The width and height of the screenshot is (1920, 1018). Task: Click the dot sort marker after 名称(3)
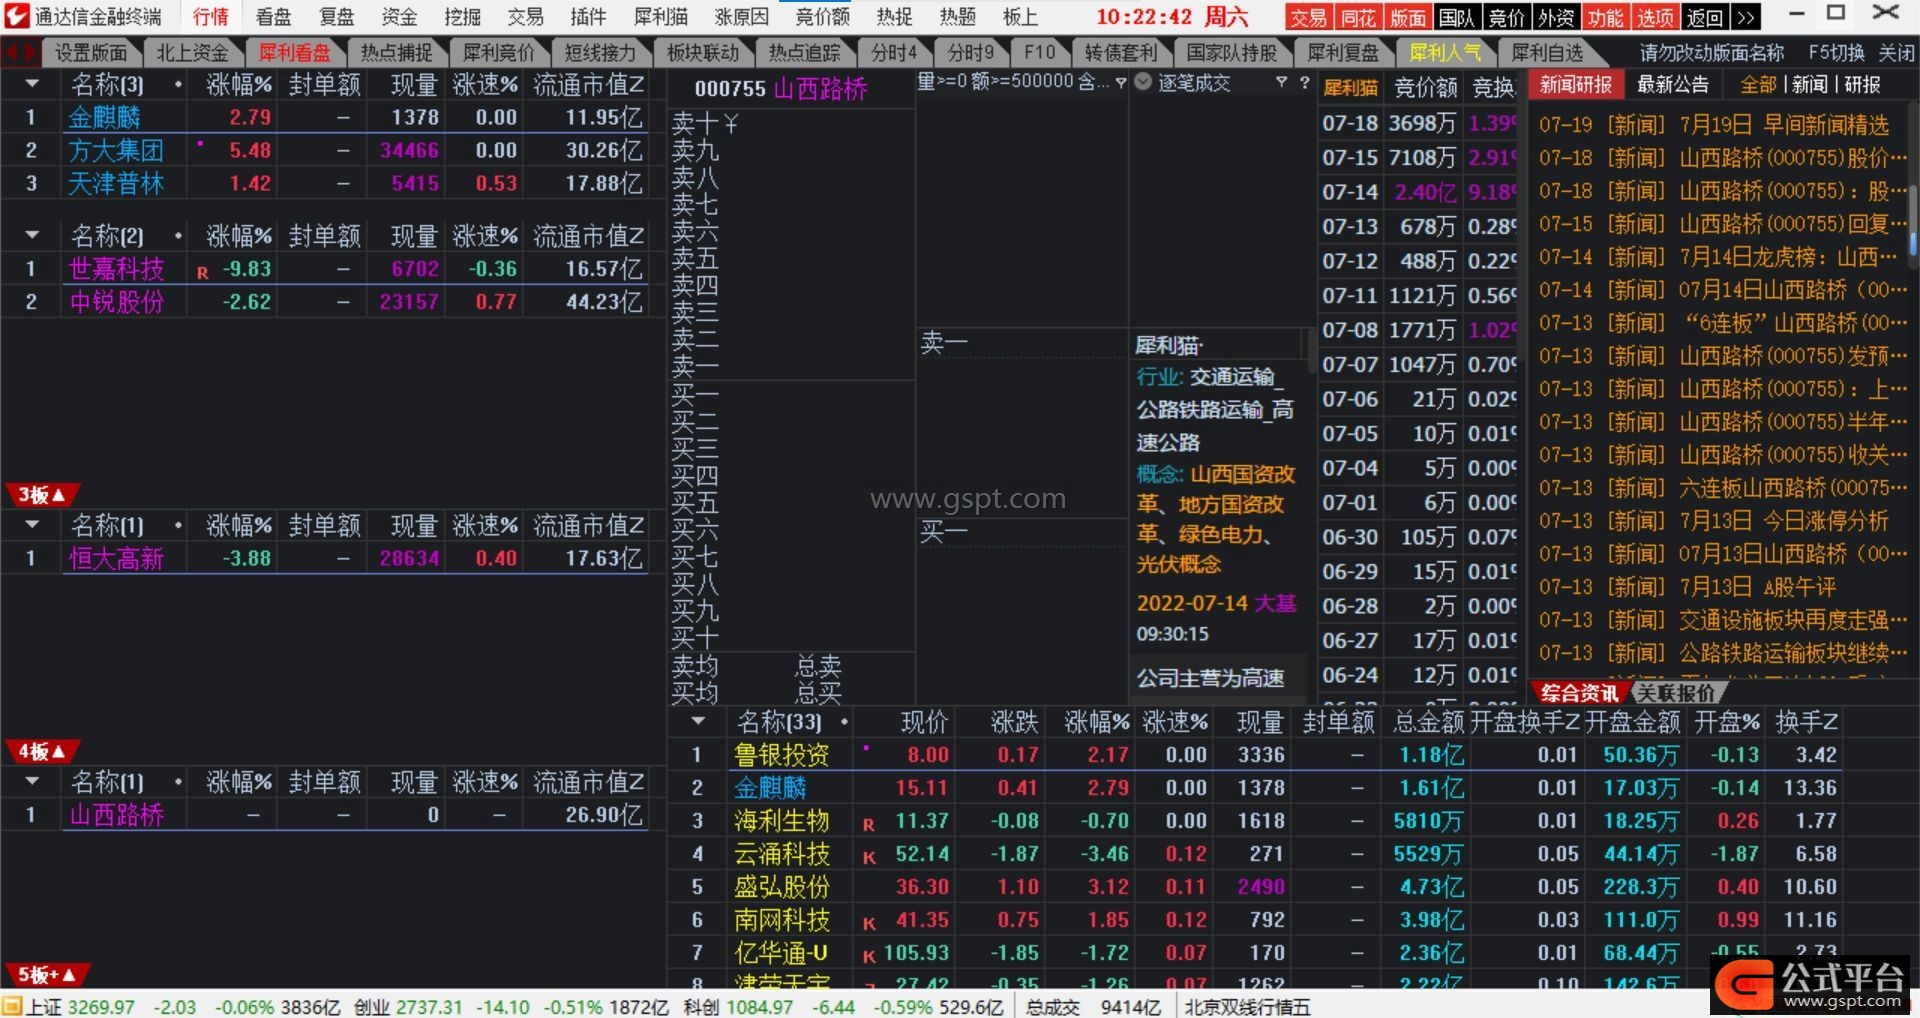point(178,85)
